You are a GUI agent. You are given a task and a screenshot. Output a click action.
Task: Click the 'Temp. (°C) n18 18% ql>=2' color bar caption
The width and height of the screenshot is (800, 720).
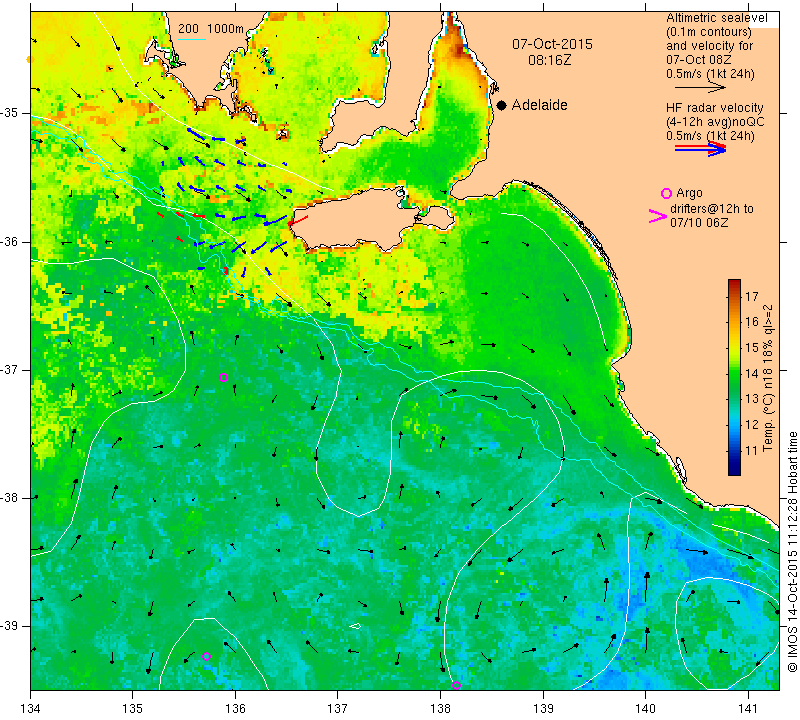768,378
